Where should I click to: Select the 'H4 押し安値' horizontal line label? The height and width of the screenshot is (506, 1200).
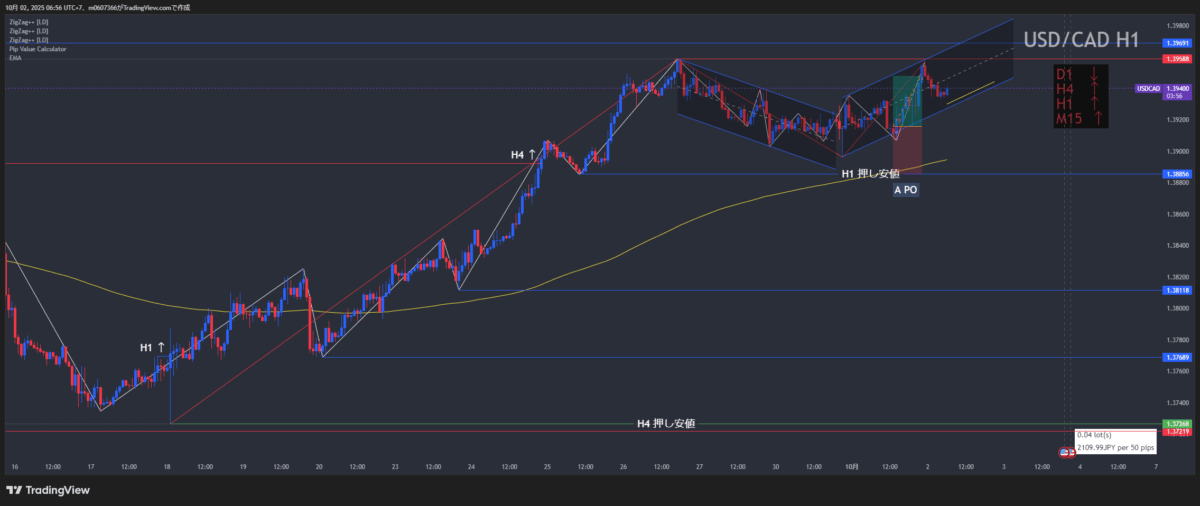(x=666, y=423)
